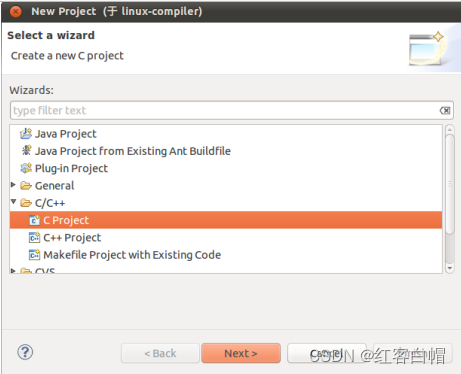This screenshot has height=374, width=461.
Task: Click the Java Project icon
Action: [26, 134]
